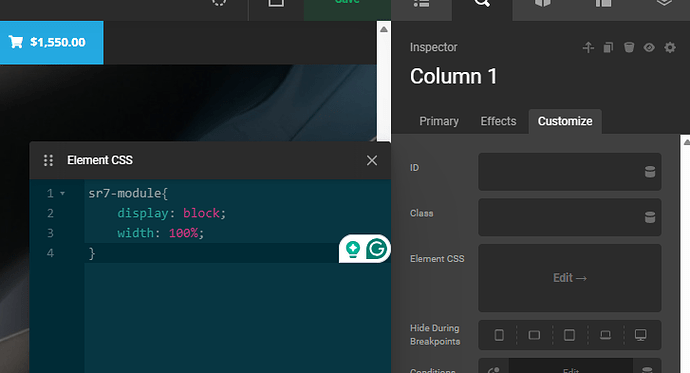Click the Grammarly lightbulb suggestion icon

pos(353,249)
